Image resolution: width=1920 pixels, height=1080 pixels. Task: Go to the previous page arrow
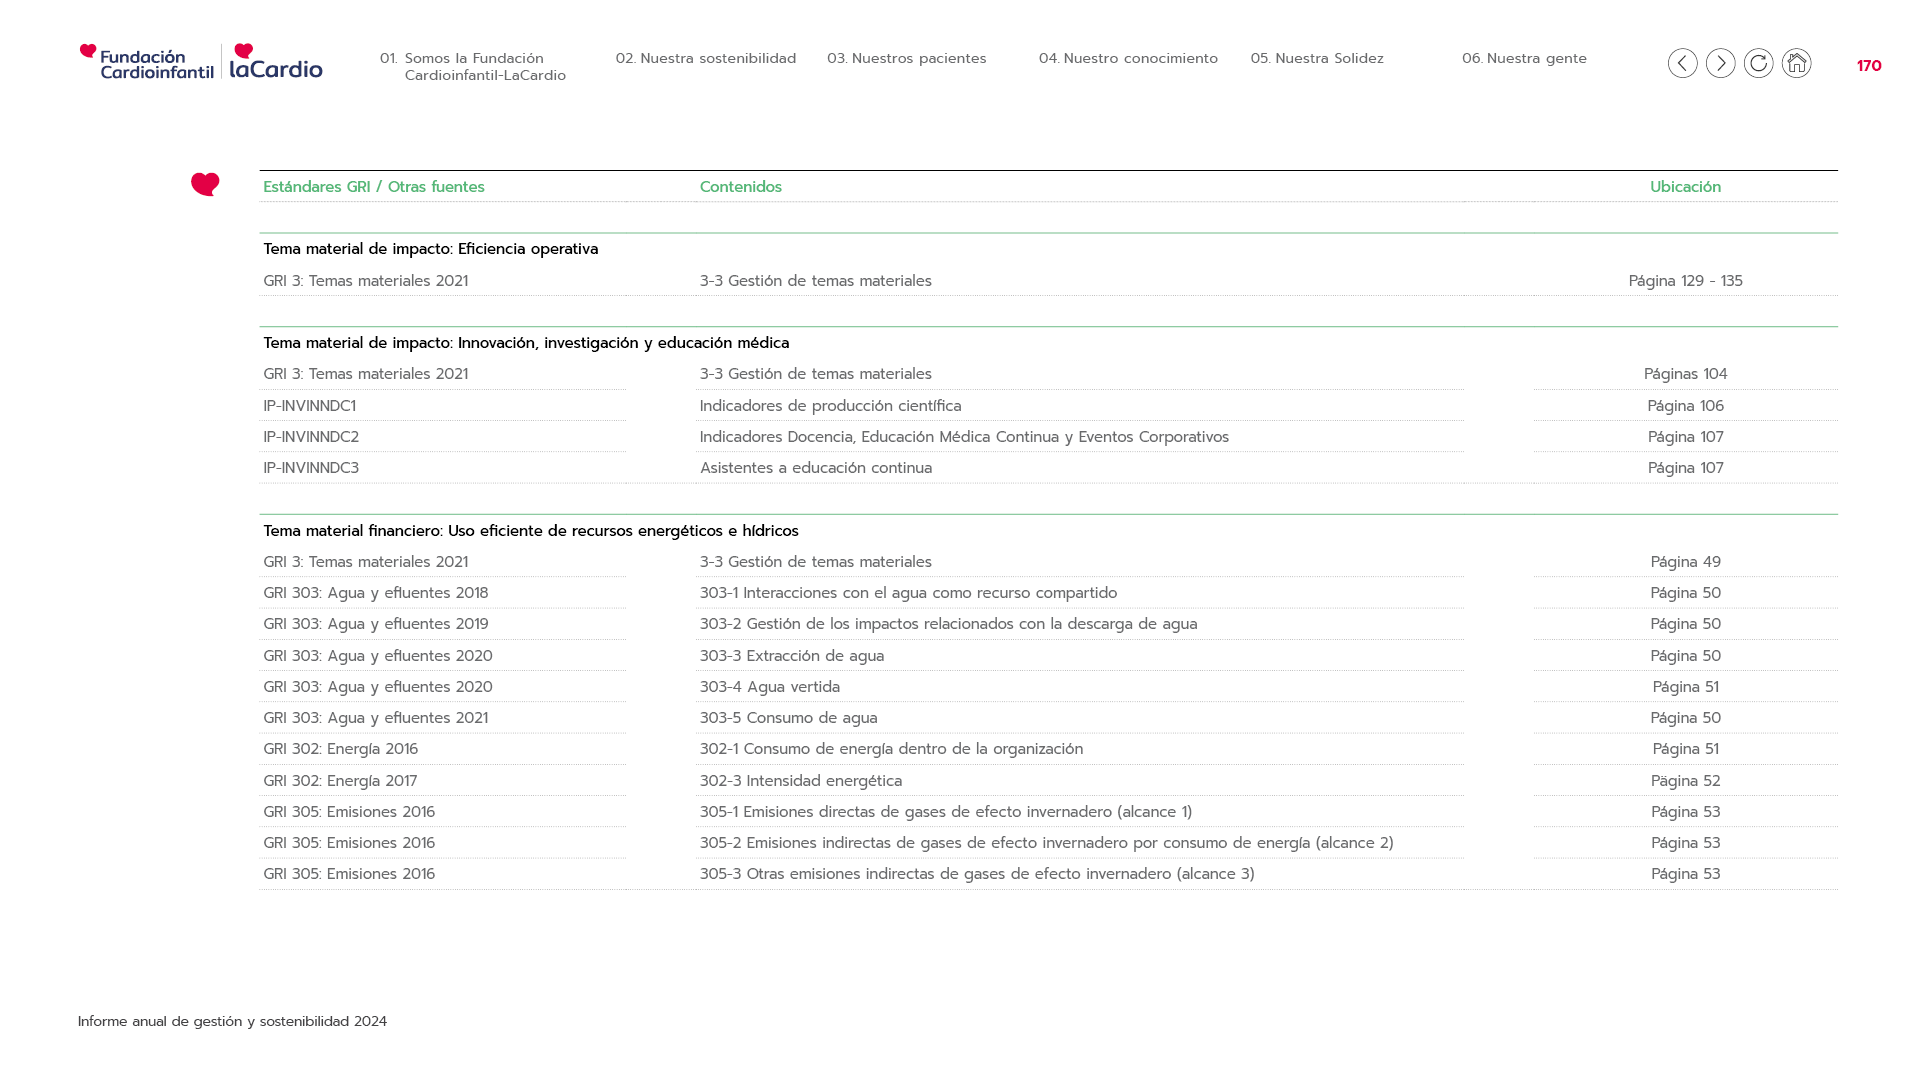tap(1682, 63)
